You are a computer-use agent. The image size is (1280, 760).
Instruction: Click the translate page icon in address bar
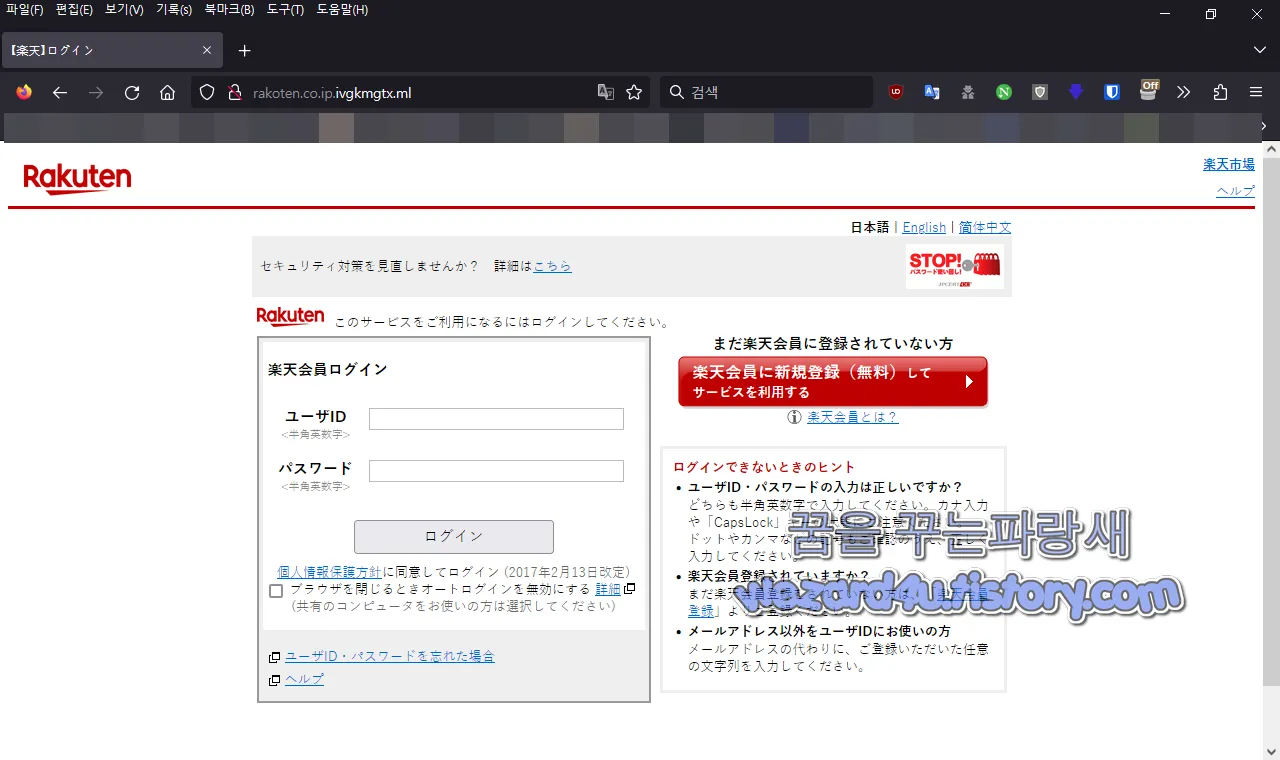tap(606, 92)
